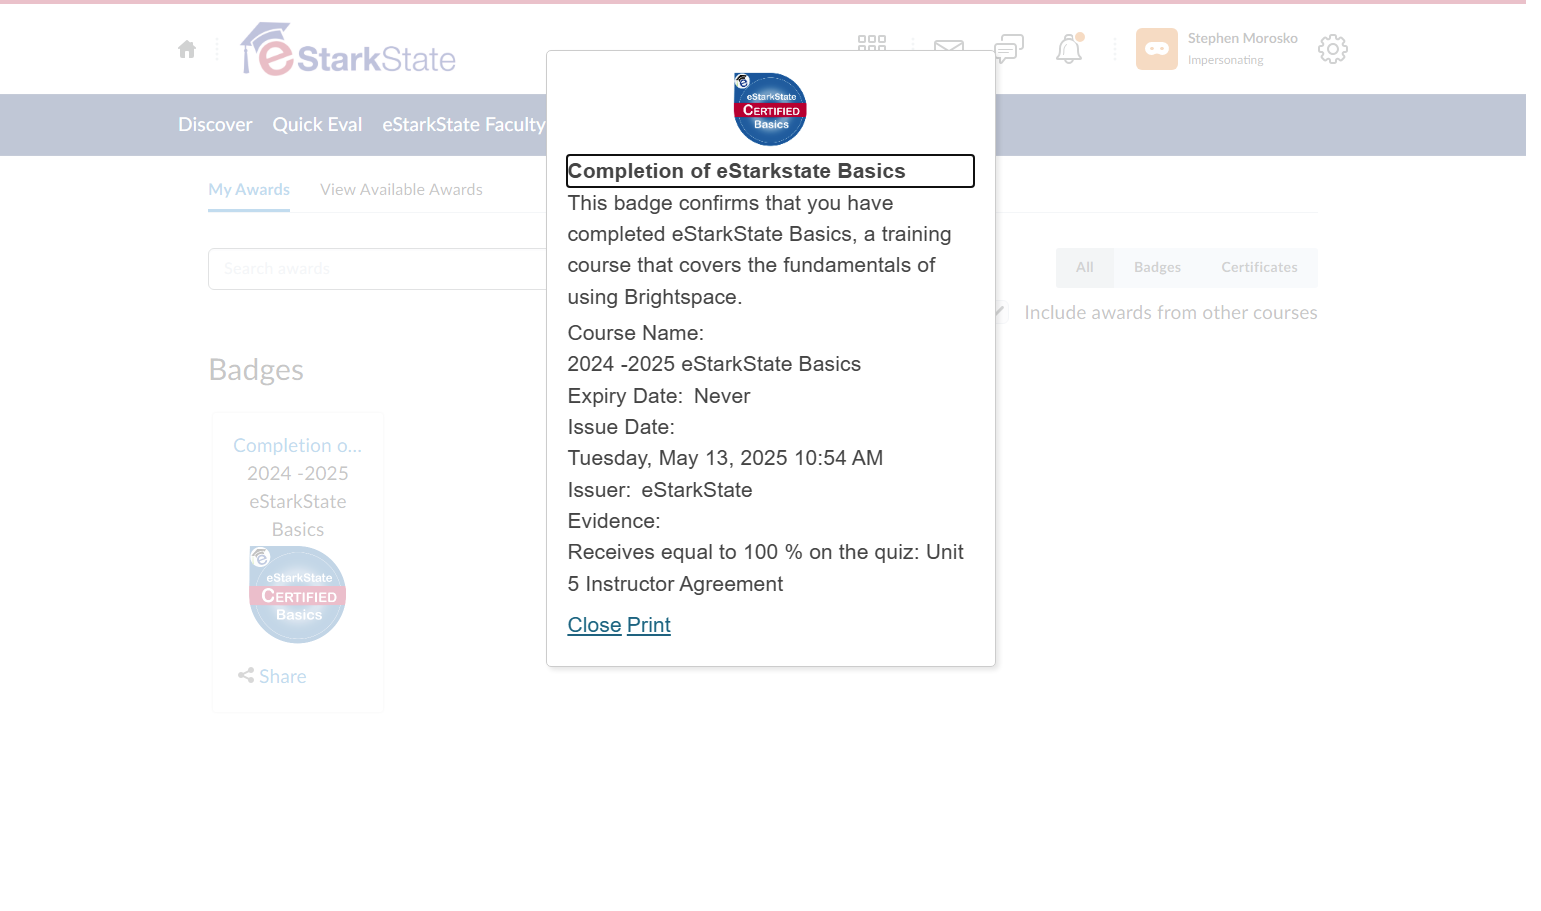Click the user avatar icon
The width and height of the screenshot is (1541, 911).
(x=1157, y=49)
